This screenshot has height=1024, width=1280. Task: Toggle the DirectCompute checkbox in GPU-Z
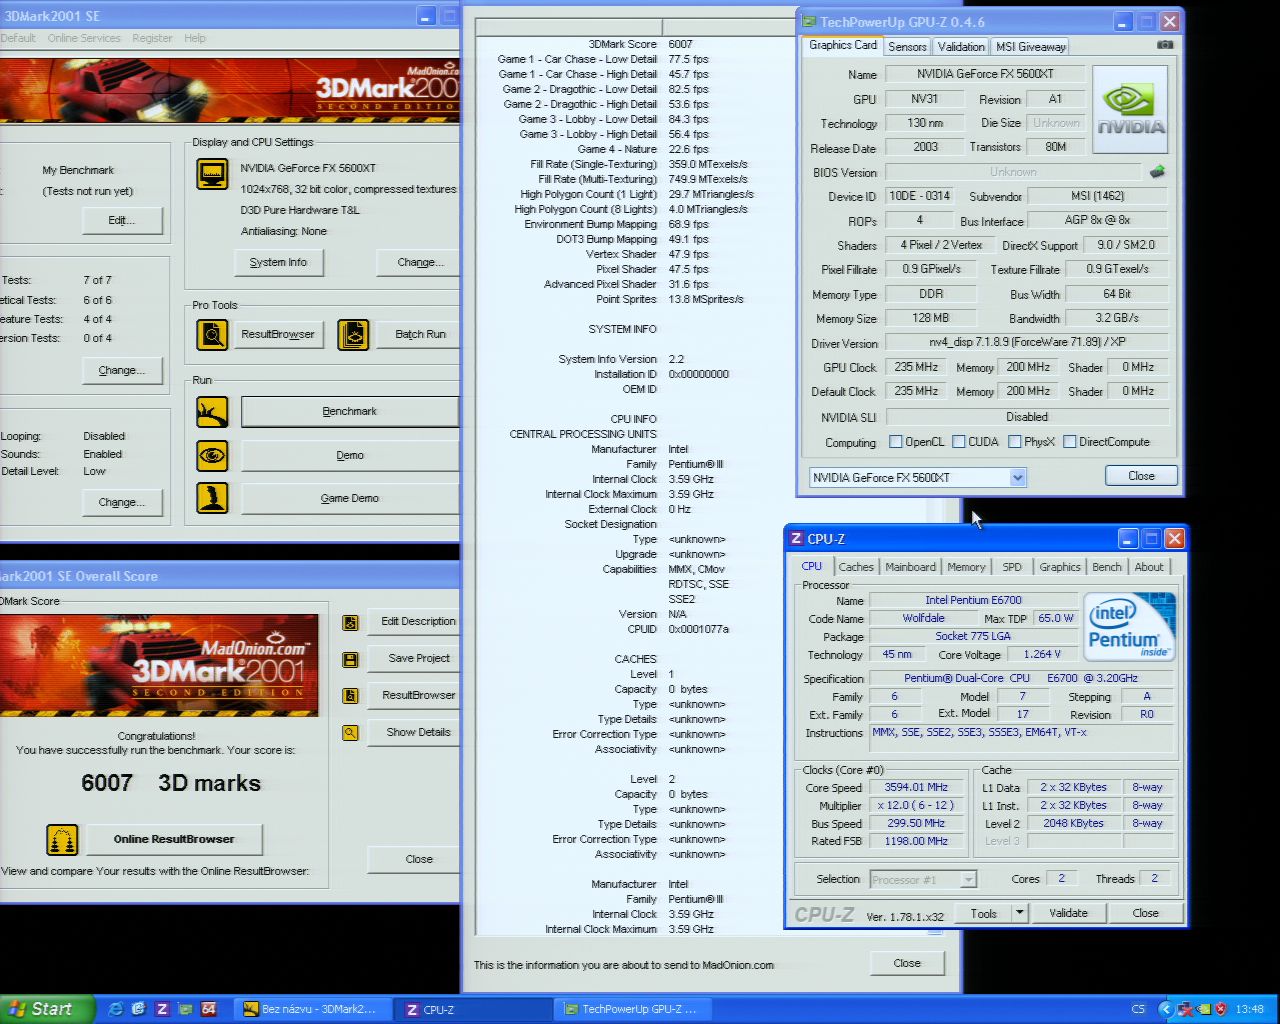click(1070, 442)
